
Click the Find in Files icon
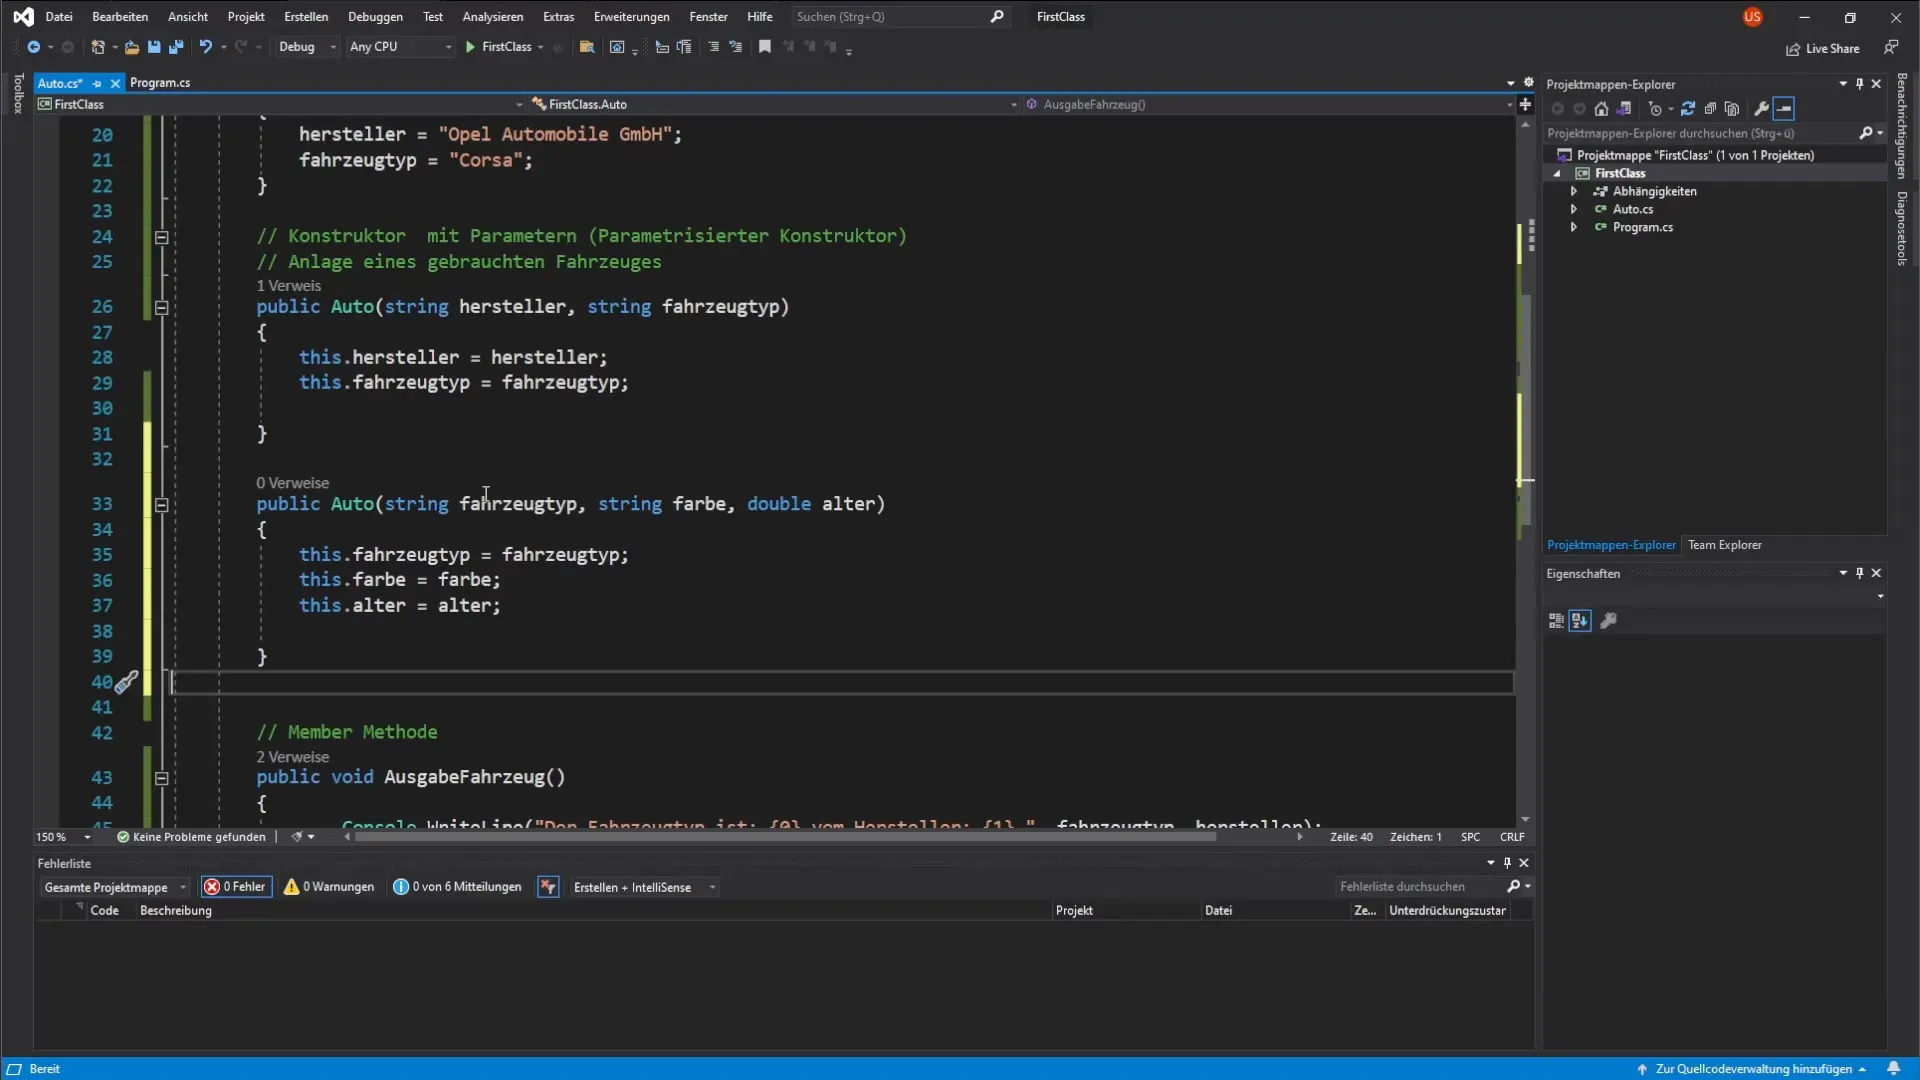pyautogui.click(x=587, y=47)
